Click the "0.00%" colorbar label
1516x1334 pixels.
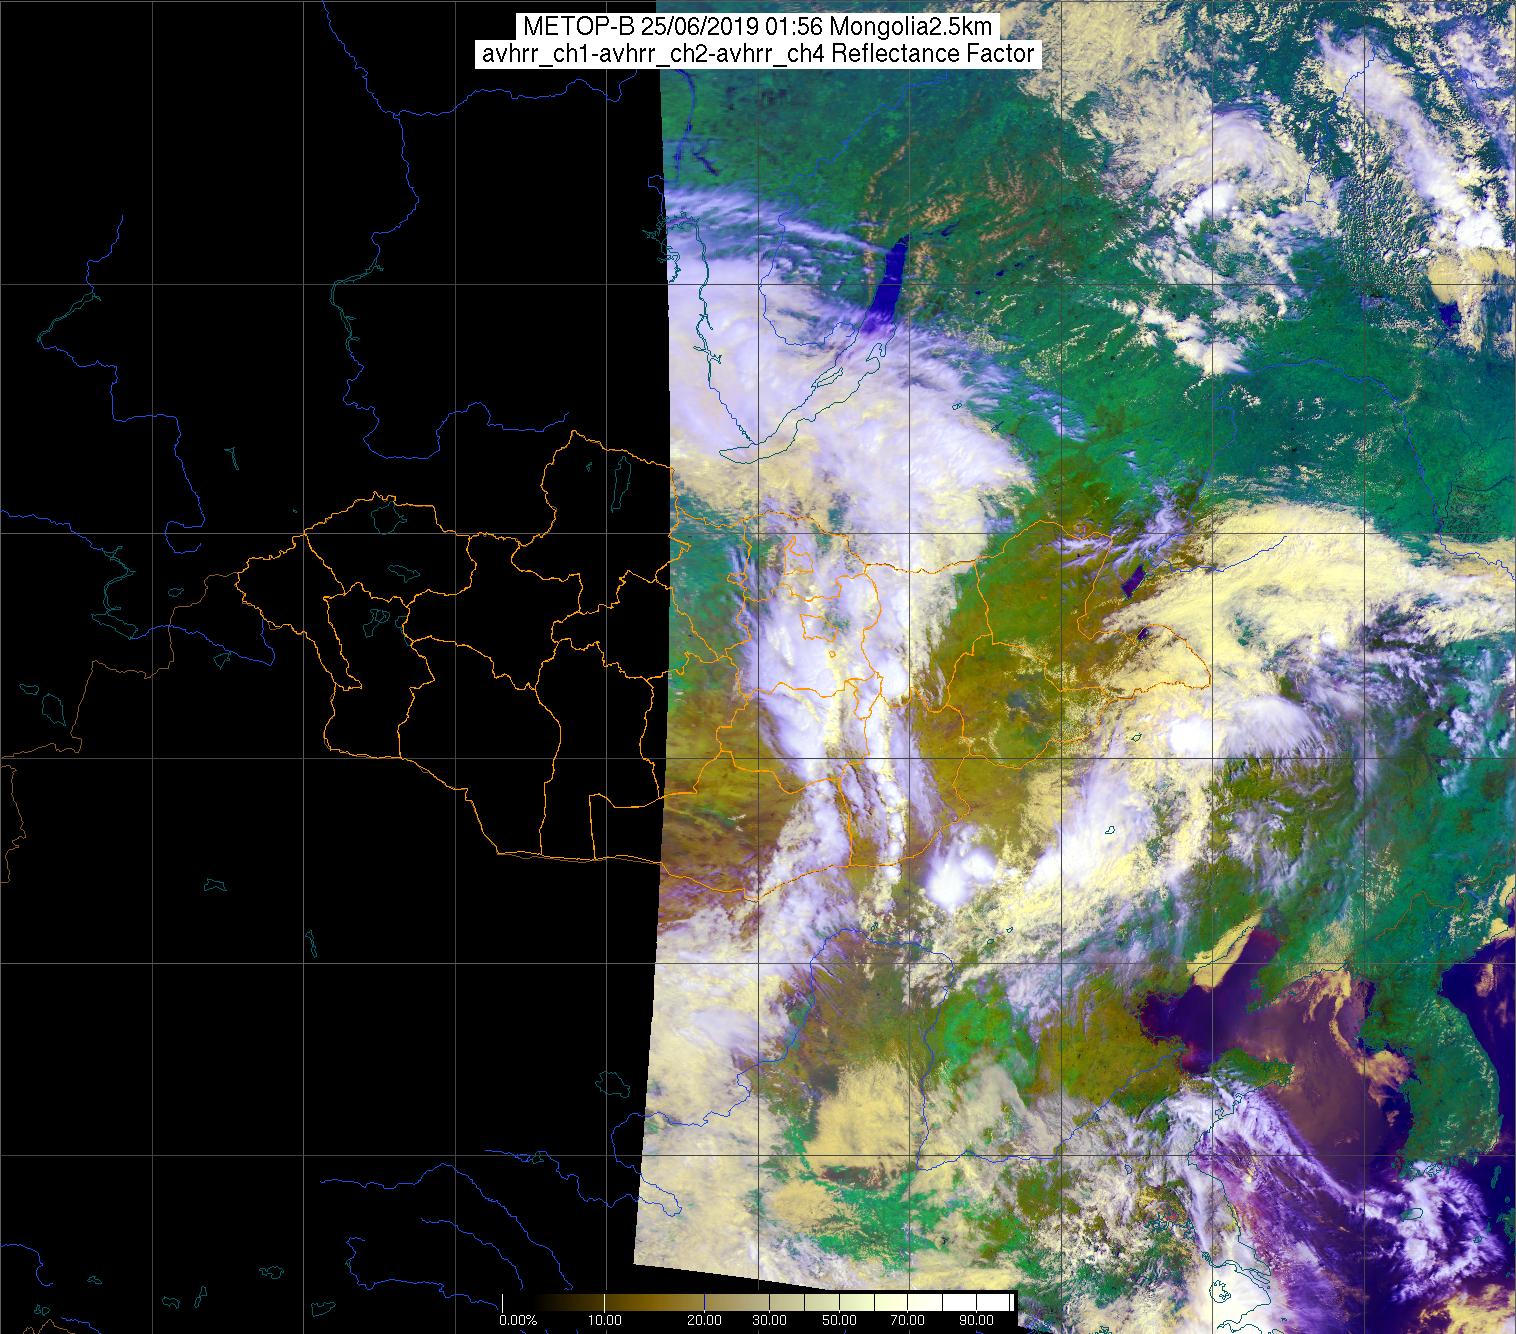coord(517,1321)
